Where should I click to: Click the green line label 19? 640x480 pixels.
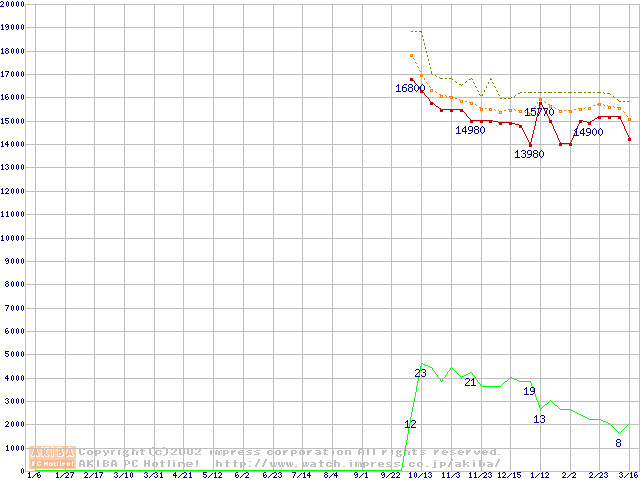pos(530,390)
